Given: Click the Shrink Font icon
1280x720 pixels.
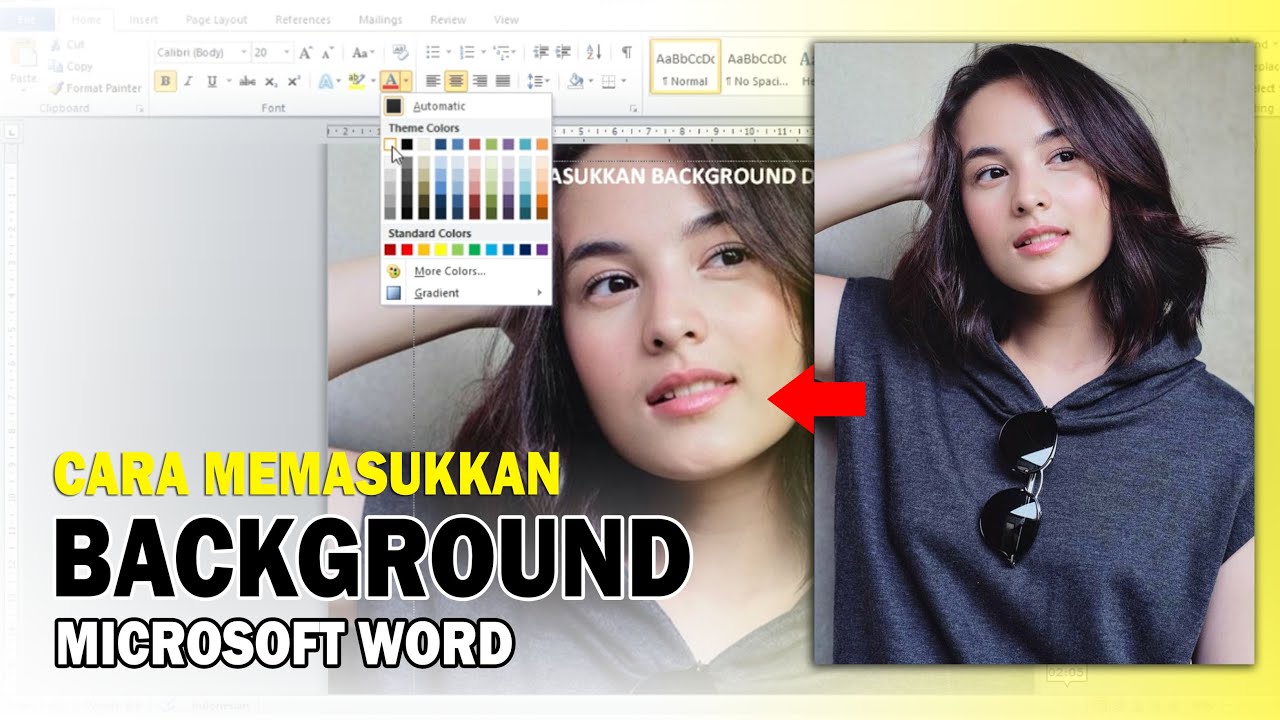Looking at the screenshot, I should (328, 52).
